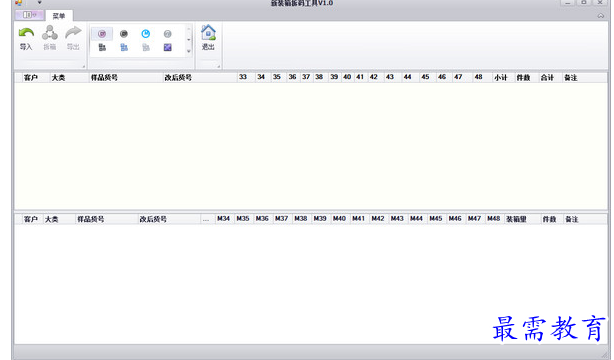Viewport: 614px width, 360px height.
Task: Select the blue round skin in gallery
Action: tap(146, 34)
